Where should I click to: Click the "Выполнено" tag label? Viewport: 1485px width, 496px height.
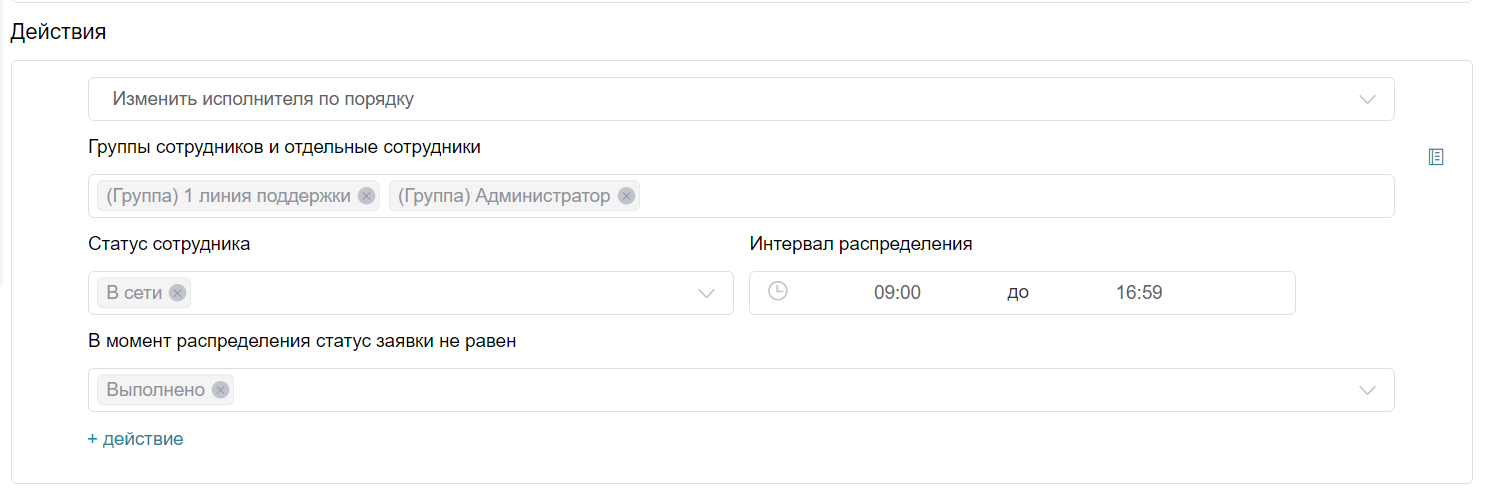tap(156, 390)
